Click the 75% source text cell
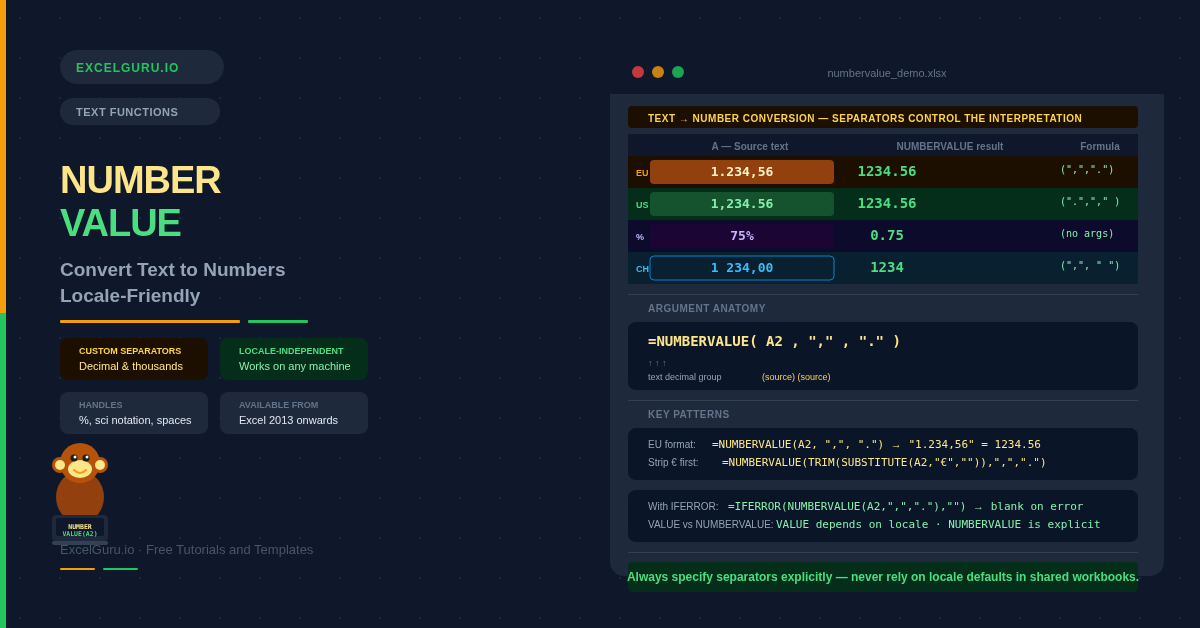 point(741,236)
